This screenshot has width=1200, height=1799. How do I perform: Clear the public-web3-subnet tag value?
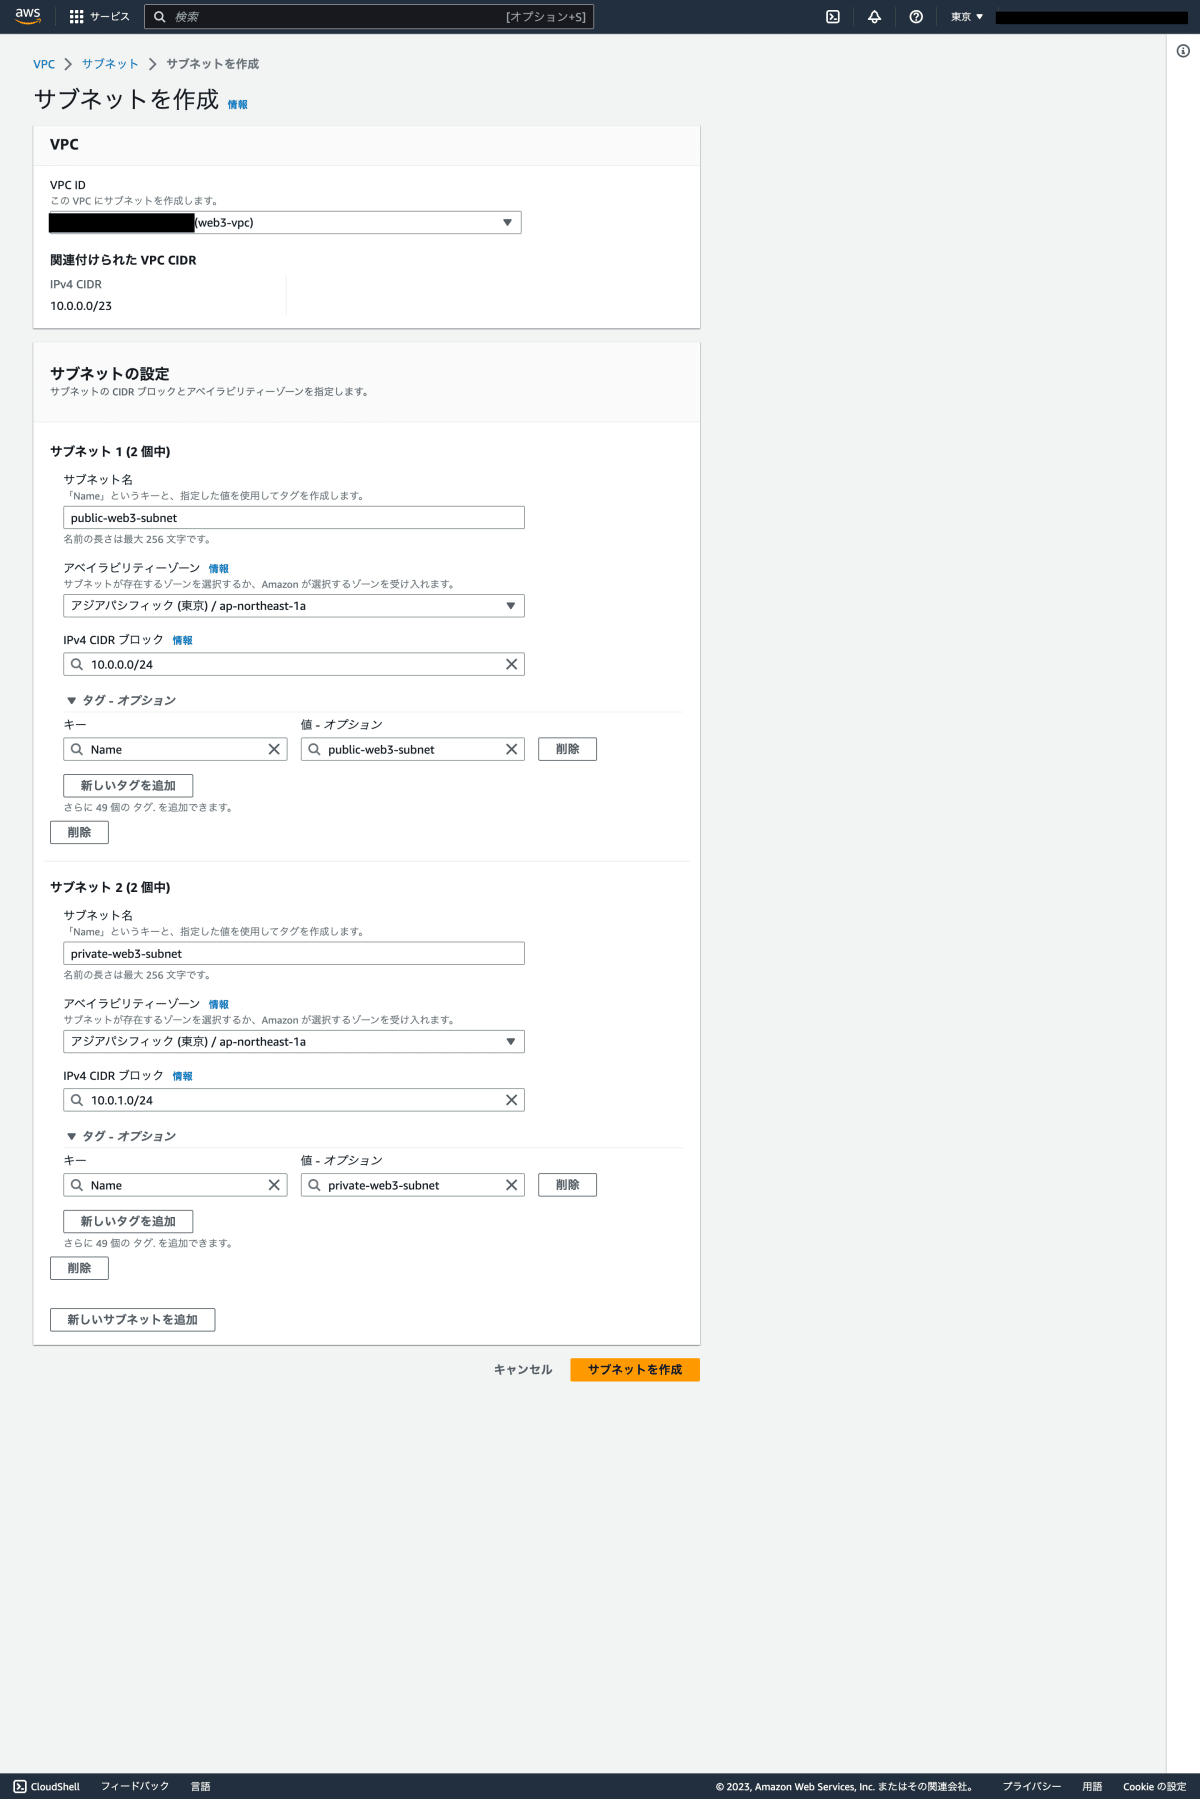511,749
